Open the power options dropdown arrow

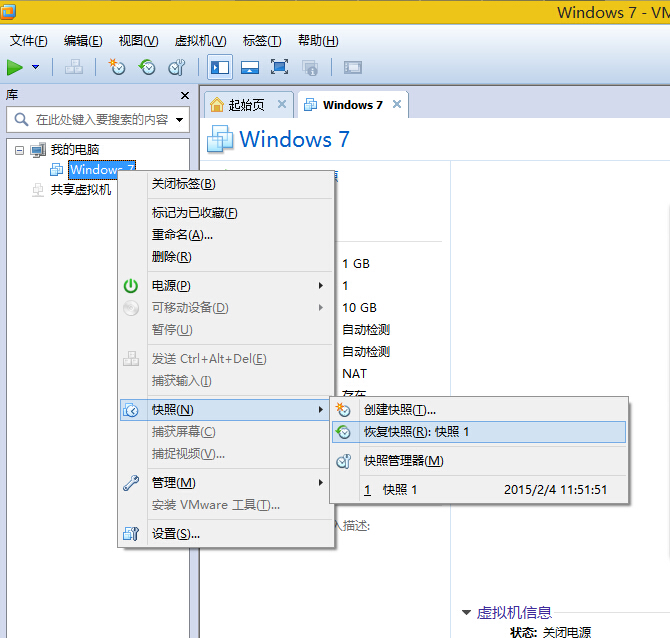[x=36, y=67]
